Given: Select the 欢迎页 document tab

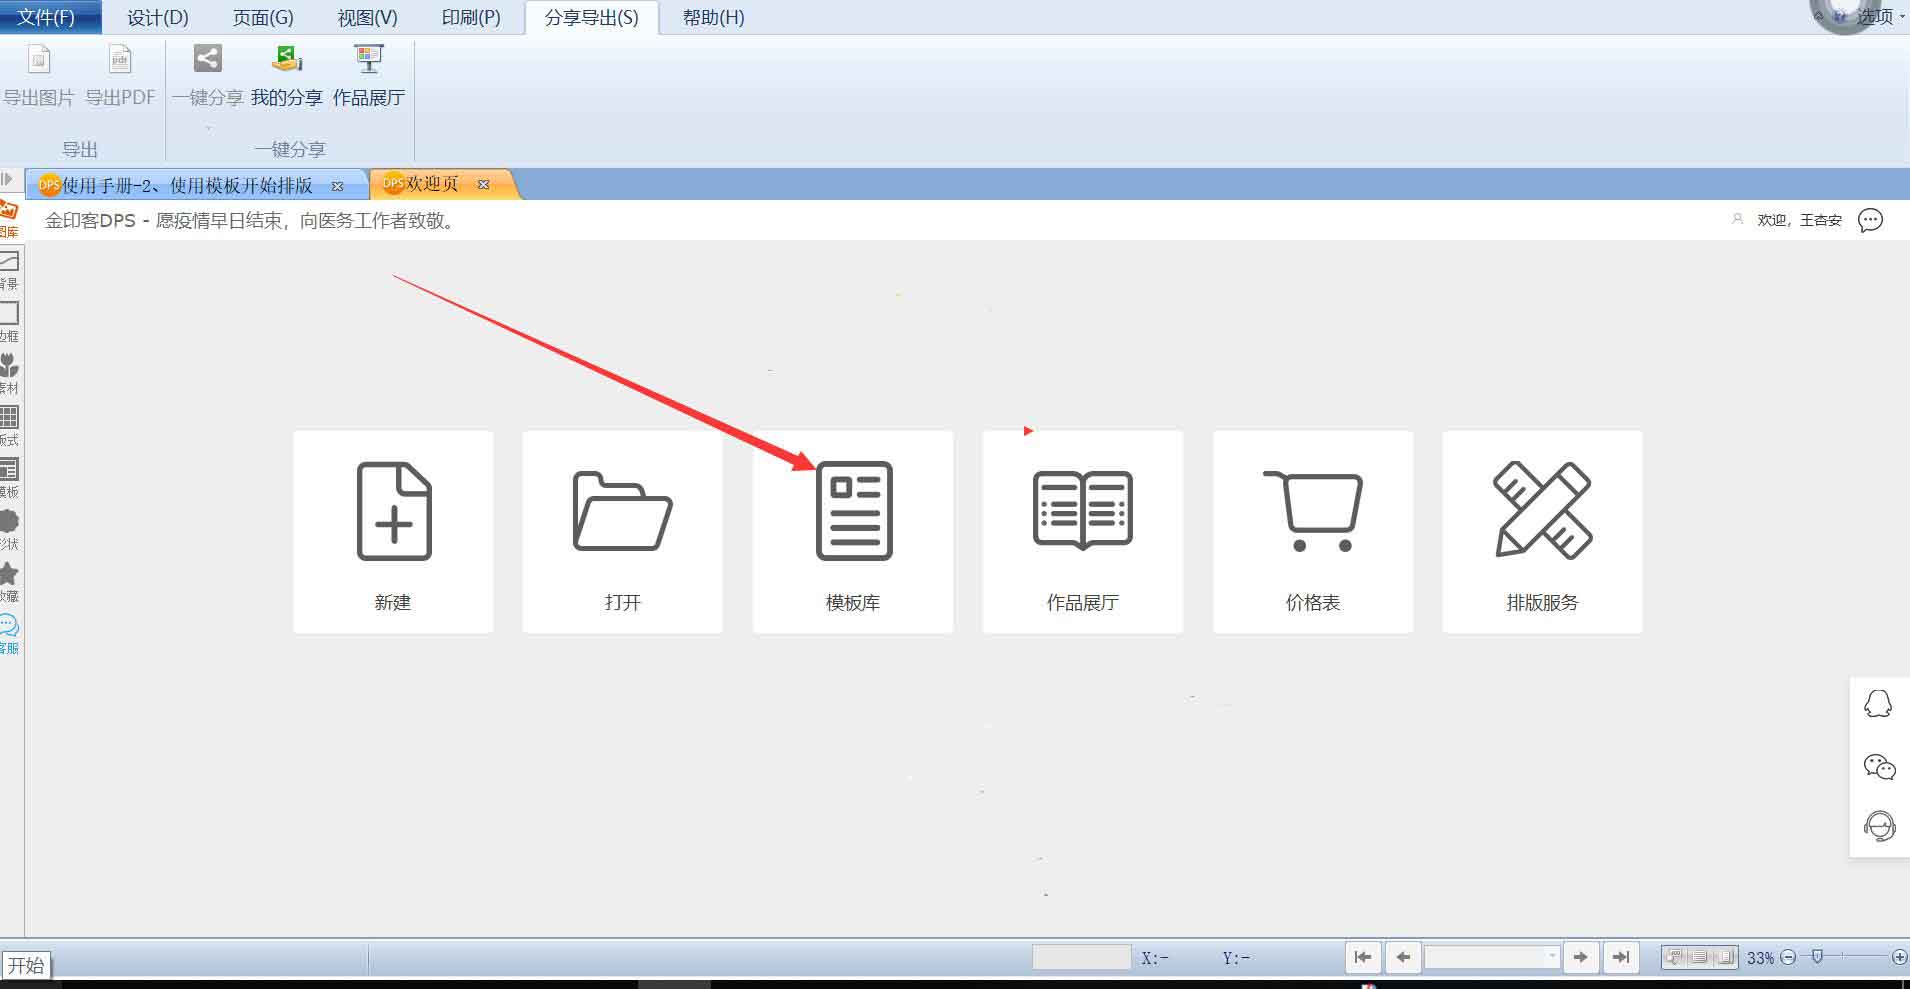Looking at the screenshot, I should pyautogui.click(x=432, y=184).
